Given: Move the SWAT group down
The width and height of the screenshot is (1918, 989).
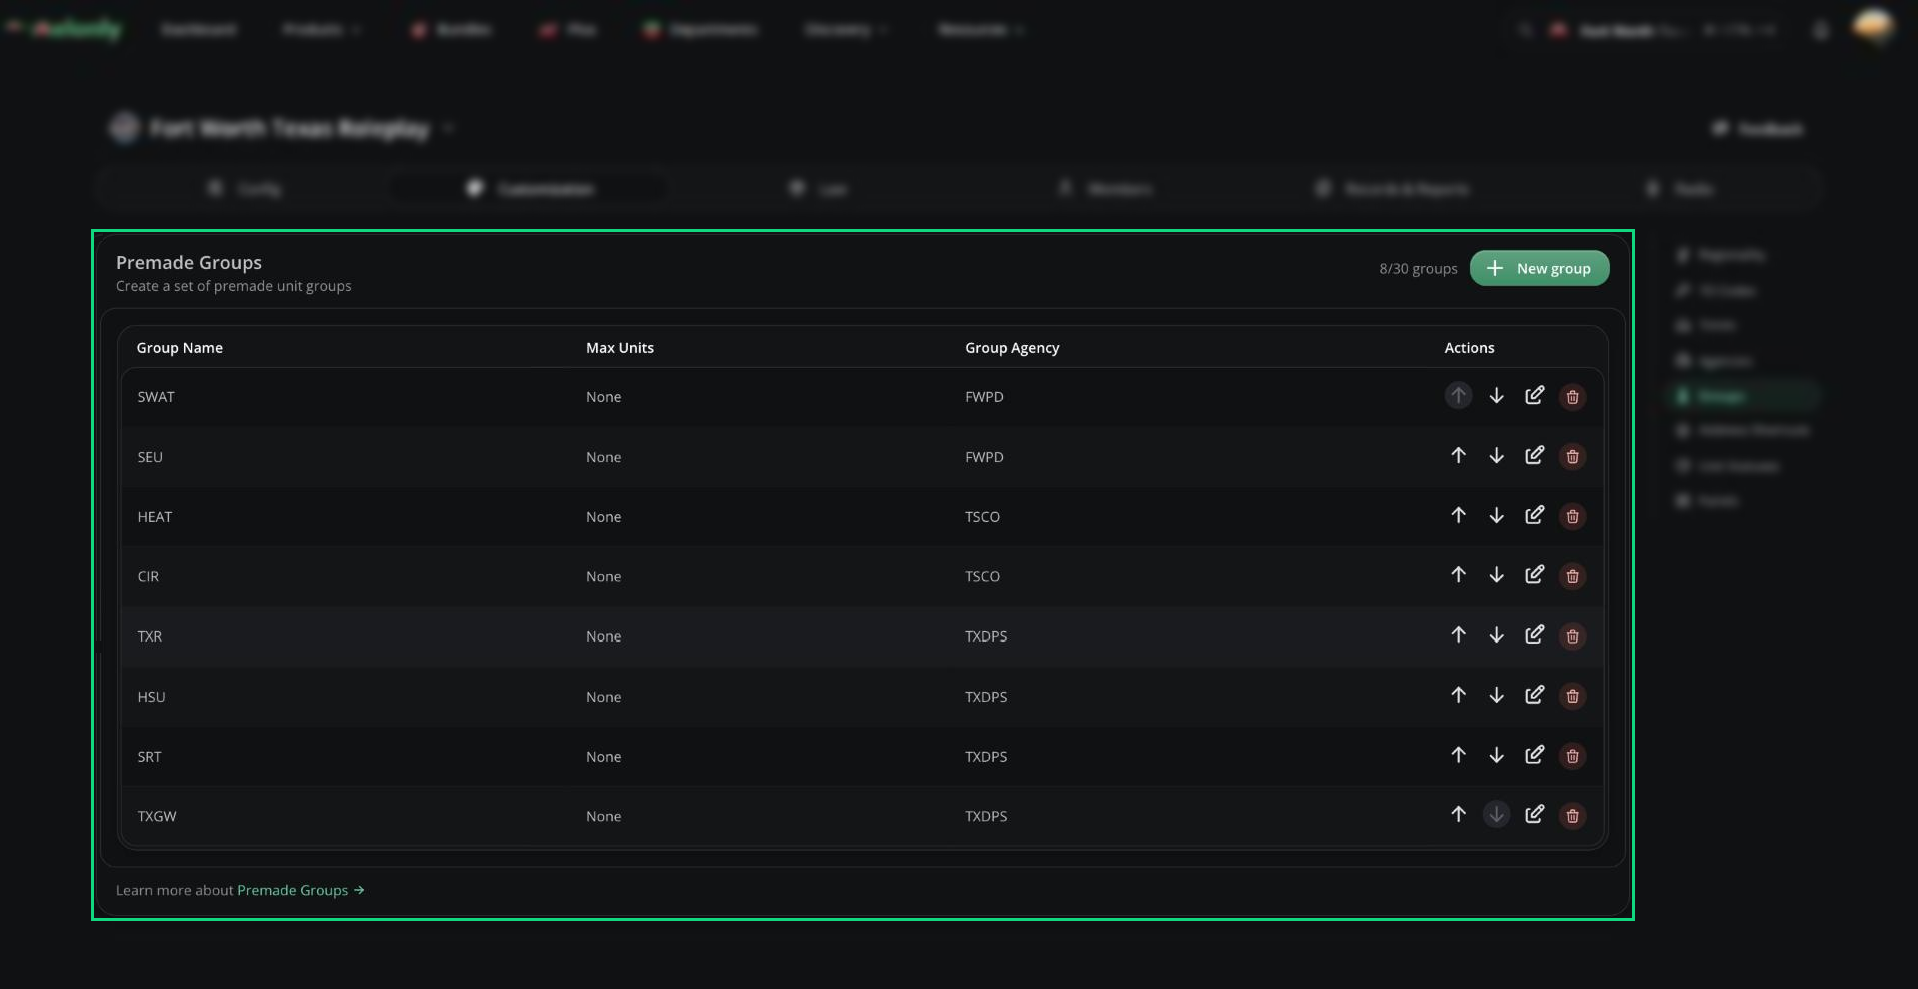Looking at the screenshot, I should coord(1496,396).
